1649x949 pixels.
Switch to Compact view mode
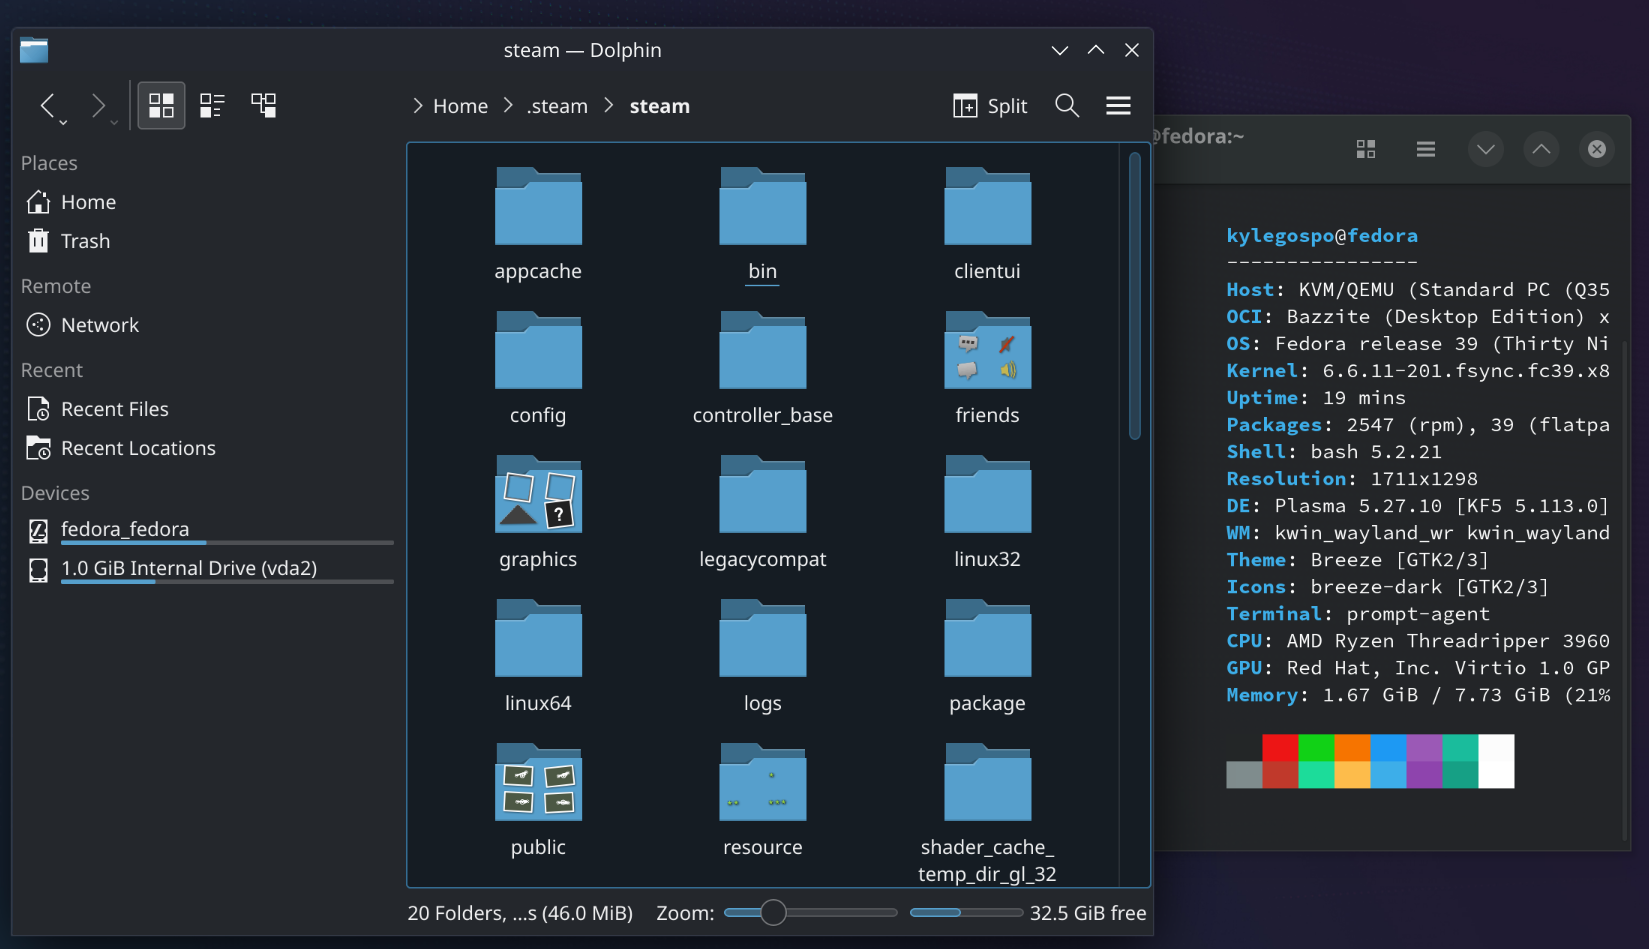[x=212, y=105]
